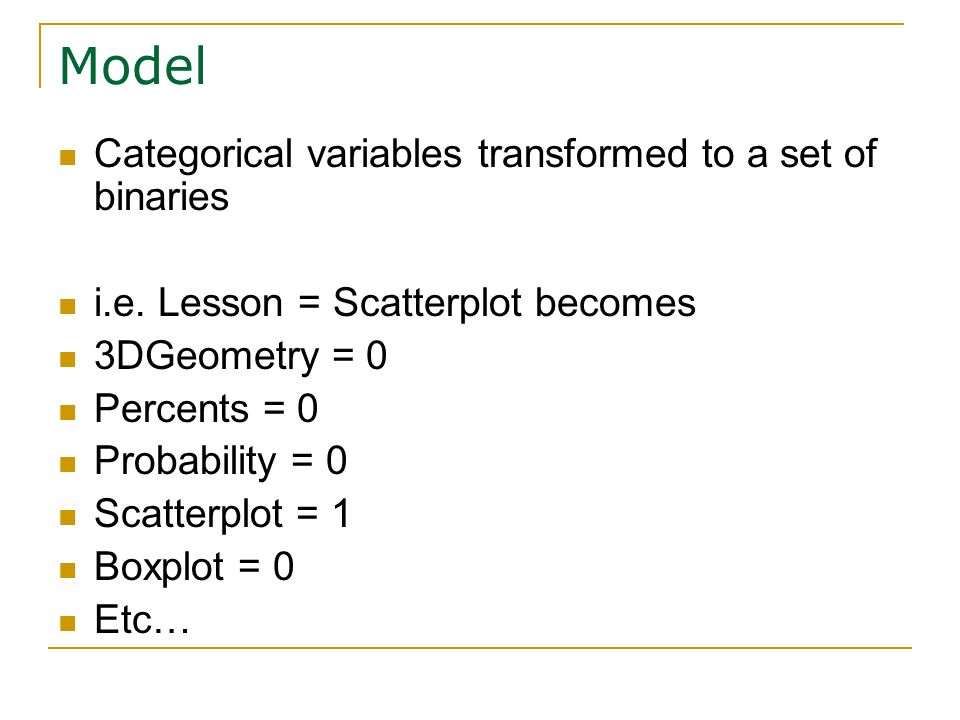Click bullet icon next to Percents
960x720 pixels.
[67, 411]
